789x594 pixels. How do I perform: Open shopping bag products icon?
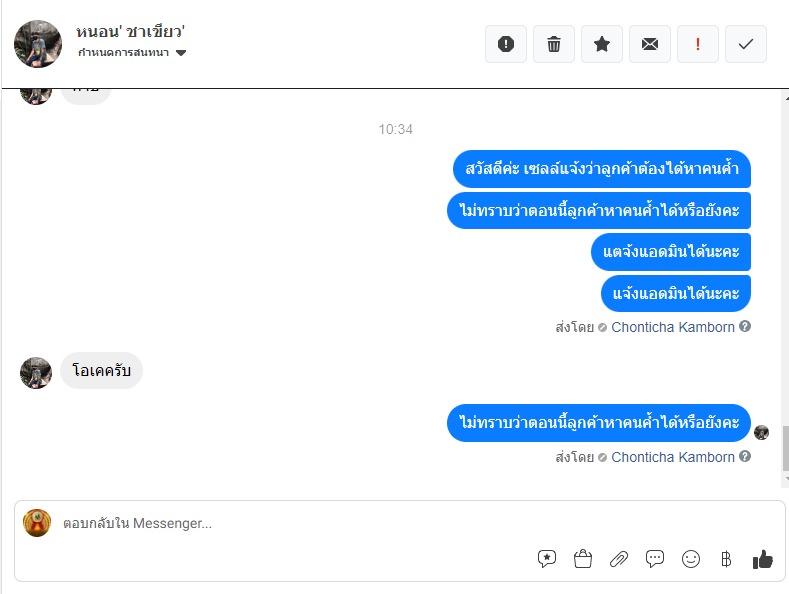(x=583, y=559)
